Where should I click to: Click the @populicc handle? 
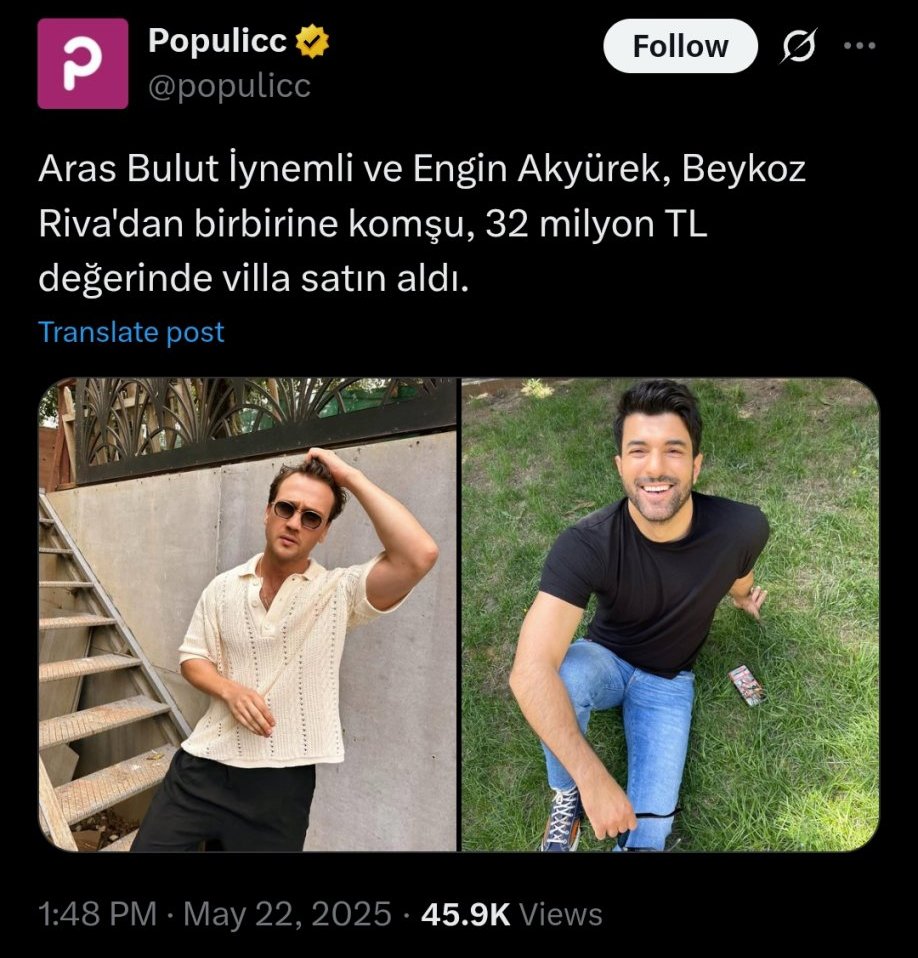pos(229,86)
